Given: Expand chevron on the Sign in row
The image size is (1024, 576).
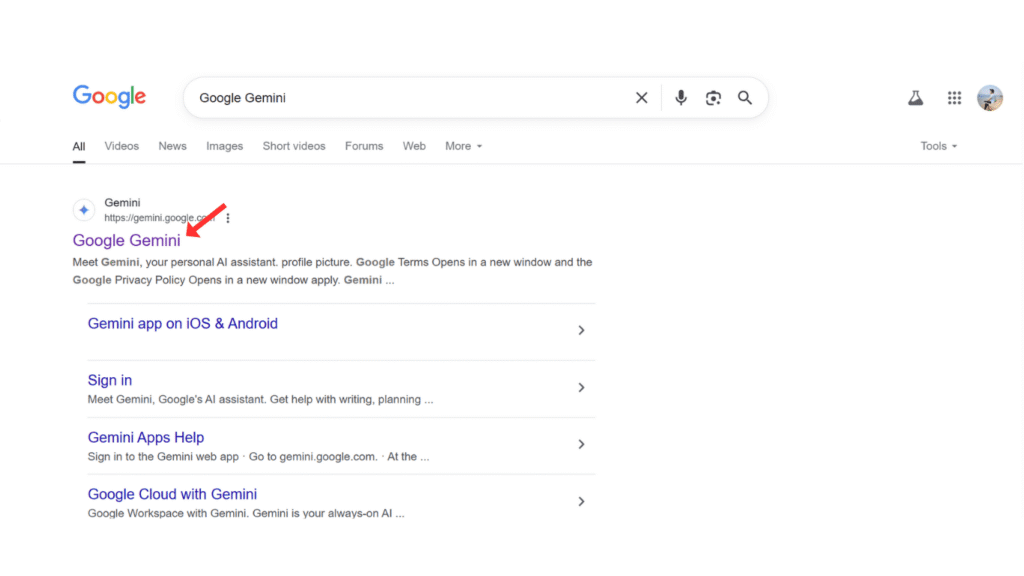Looking at the screenshot, I should (581, 388).
